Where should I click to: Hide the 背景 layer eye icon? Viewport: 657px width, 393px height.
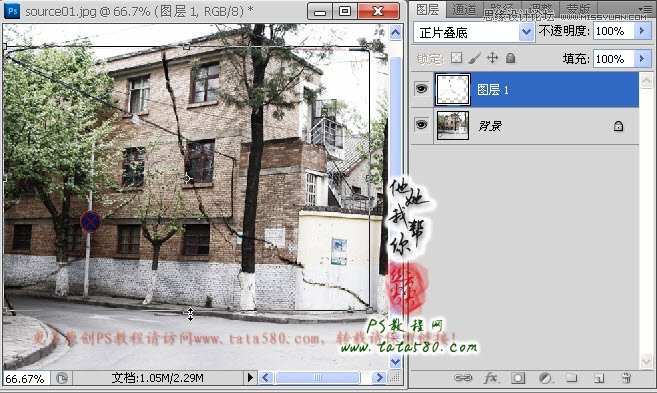(x=422, y=125)
